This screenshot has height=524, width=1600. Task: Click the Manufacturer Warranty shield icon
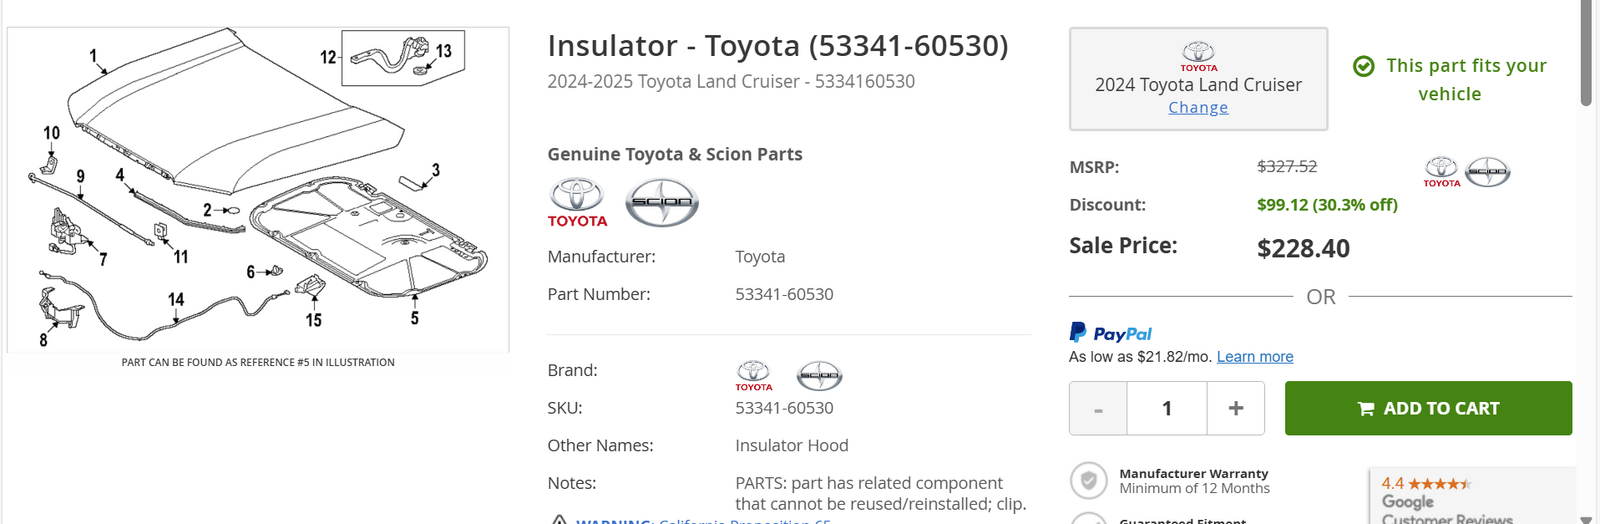(1089, 481)
